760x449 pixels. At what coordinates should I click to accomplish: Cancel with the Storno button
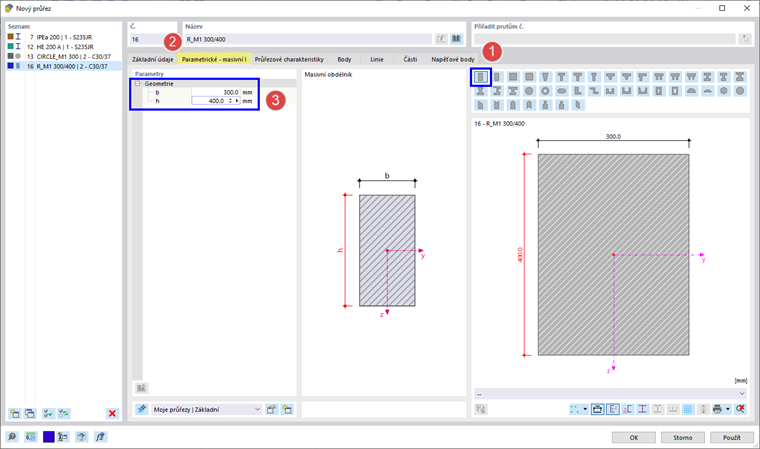(682, 437)
